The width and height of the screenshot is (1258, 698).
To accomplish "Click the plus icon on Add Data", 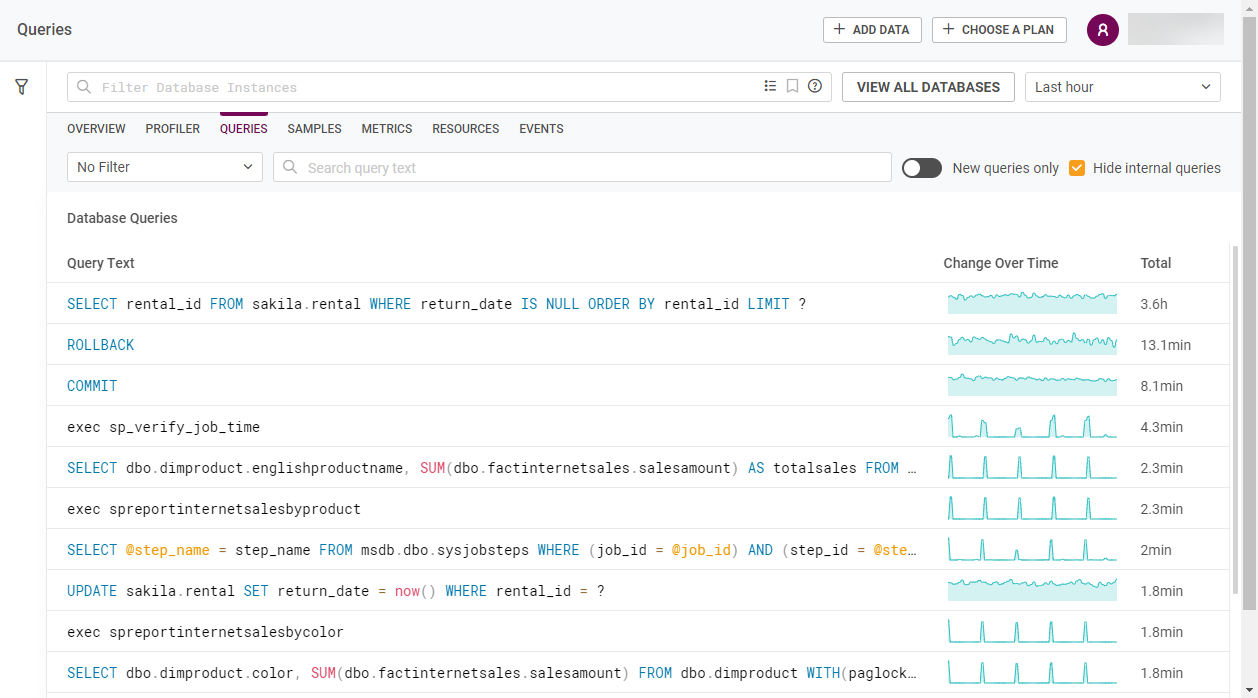I will point(839,30).
